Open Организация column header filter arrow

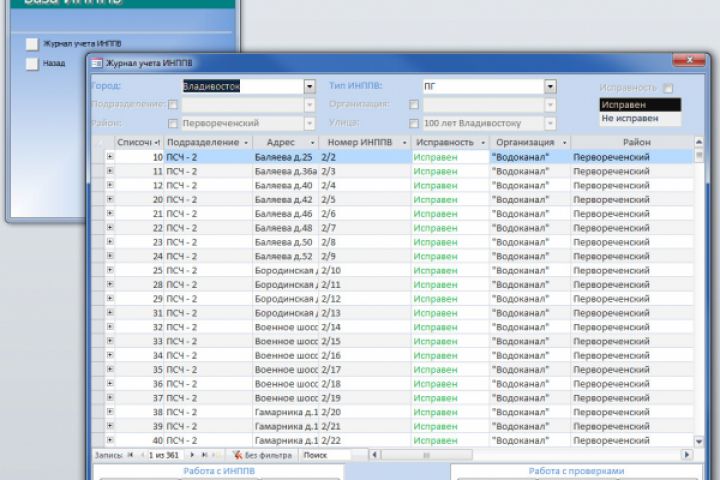click(x=564, y=143)
